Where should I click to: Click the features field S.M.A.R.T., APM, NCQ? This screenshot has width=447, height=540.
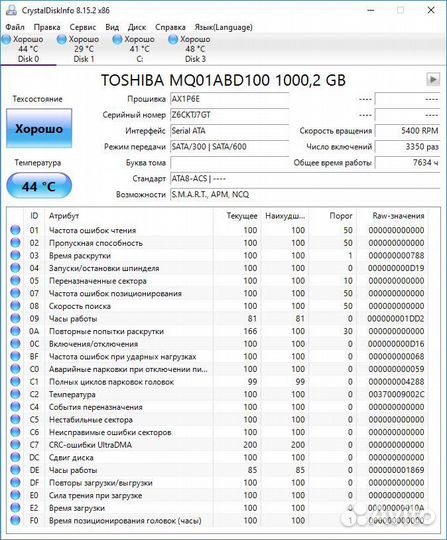305,194
